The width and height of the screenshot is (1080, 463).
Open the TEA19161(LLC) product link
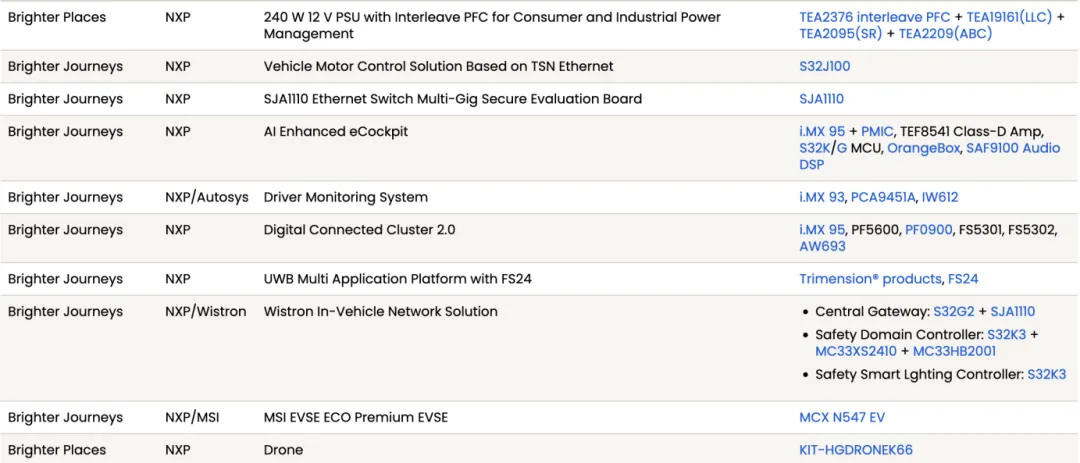point(1009,17)
